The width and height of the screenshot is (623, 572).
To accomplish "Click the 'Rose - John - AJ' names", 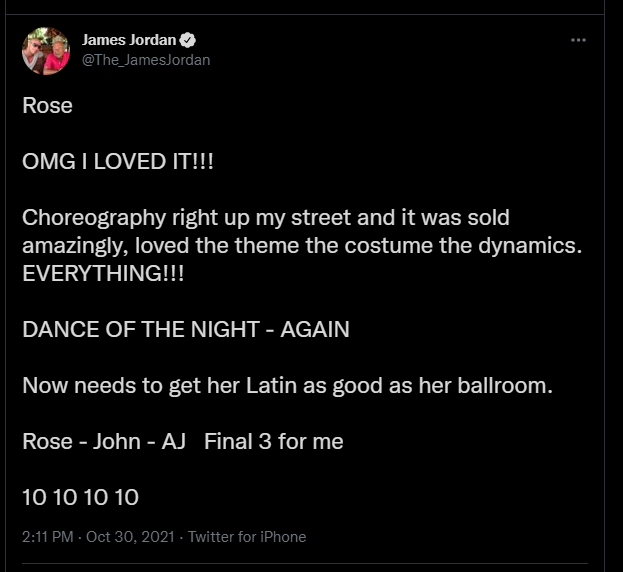I will [x=104, y=441].
